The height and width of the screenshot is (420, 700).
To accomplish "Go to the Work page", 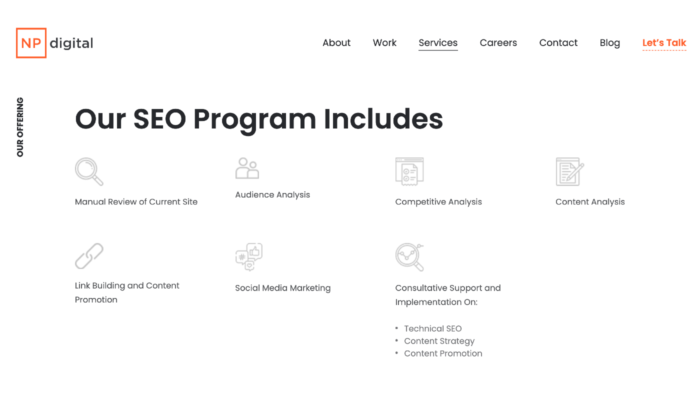I will [x=384, y=43].
